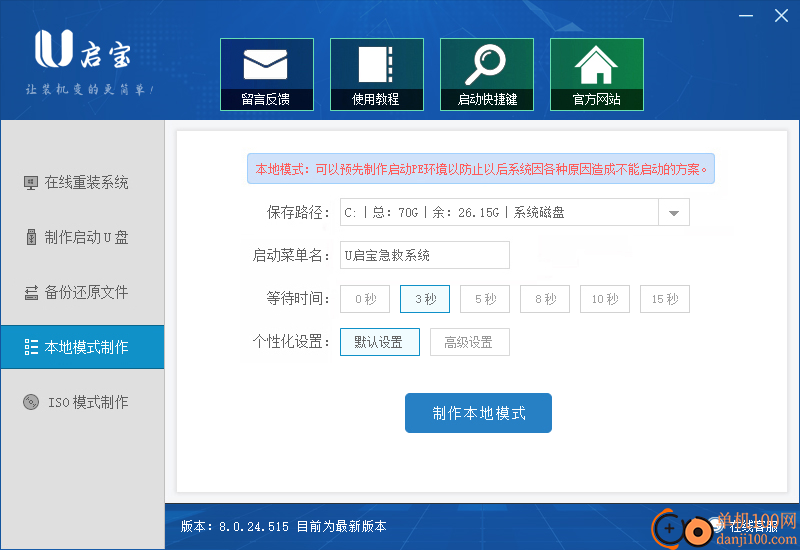Click the 目前为最新版本 status text
Screen dimensions: 800x550
[341, 527]
